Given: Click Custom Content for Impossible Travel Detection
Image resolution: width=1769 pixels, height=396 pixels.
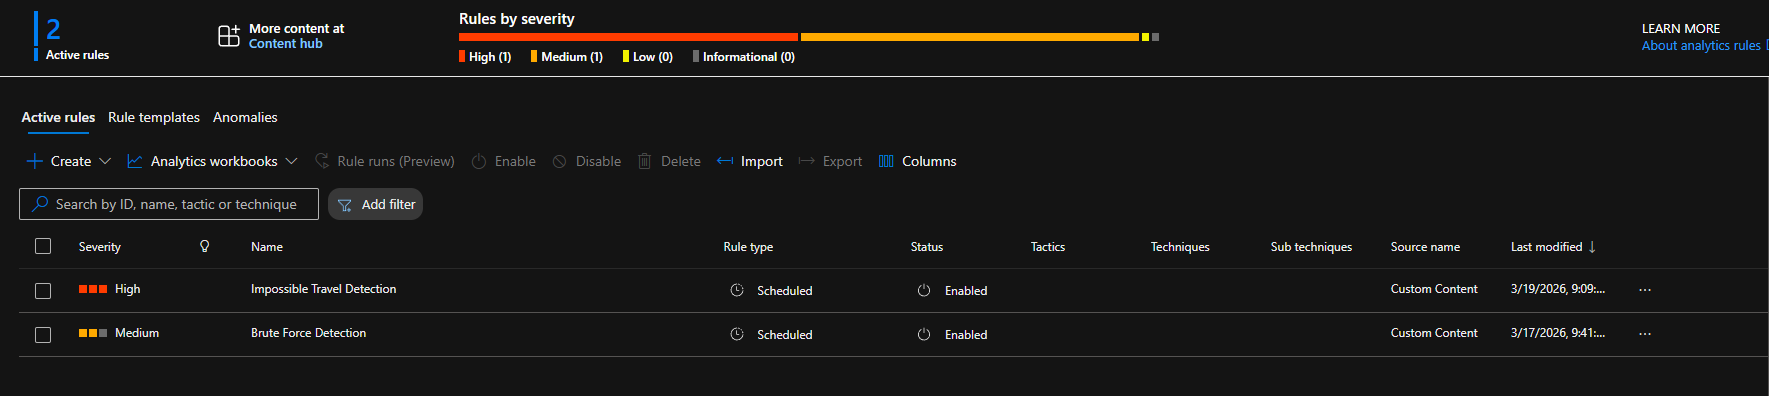Looking at the screenshot, I should click(x=1434, y=289).
